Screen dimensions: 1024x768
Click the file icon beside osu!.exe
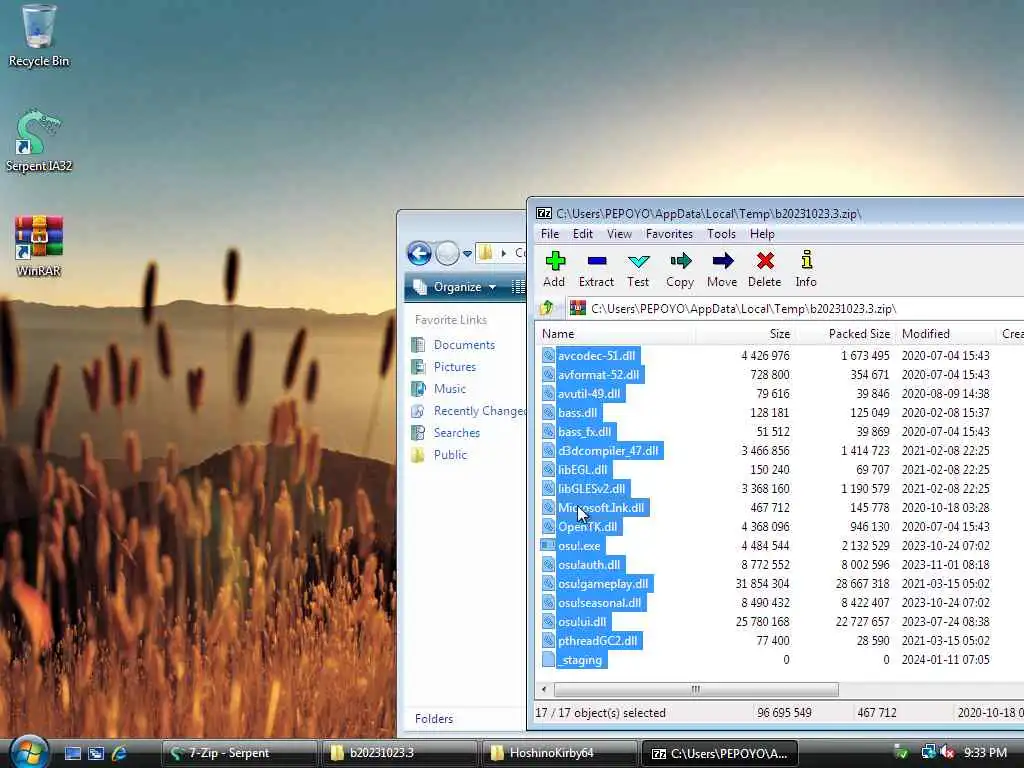point(548,545)
